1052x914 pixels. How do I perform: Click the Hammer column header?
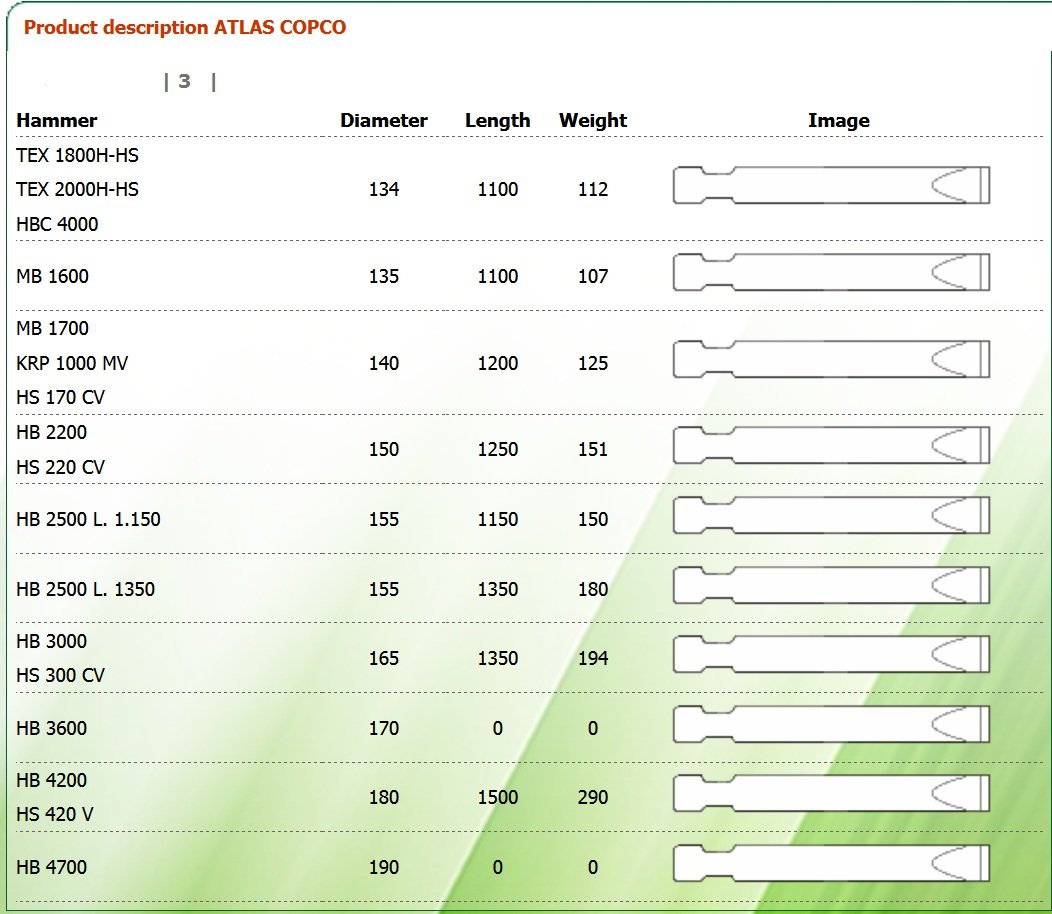coord(57,120)
